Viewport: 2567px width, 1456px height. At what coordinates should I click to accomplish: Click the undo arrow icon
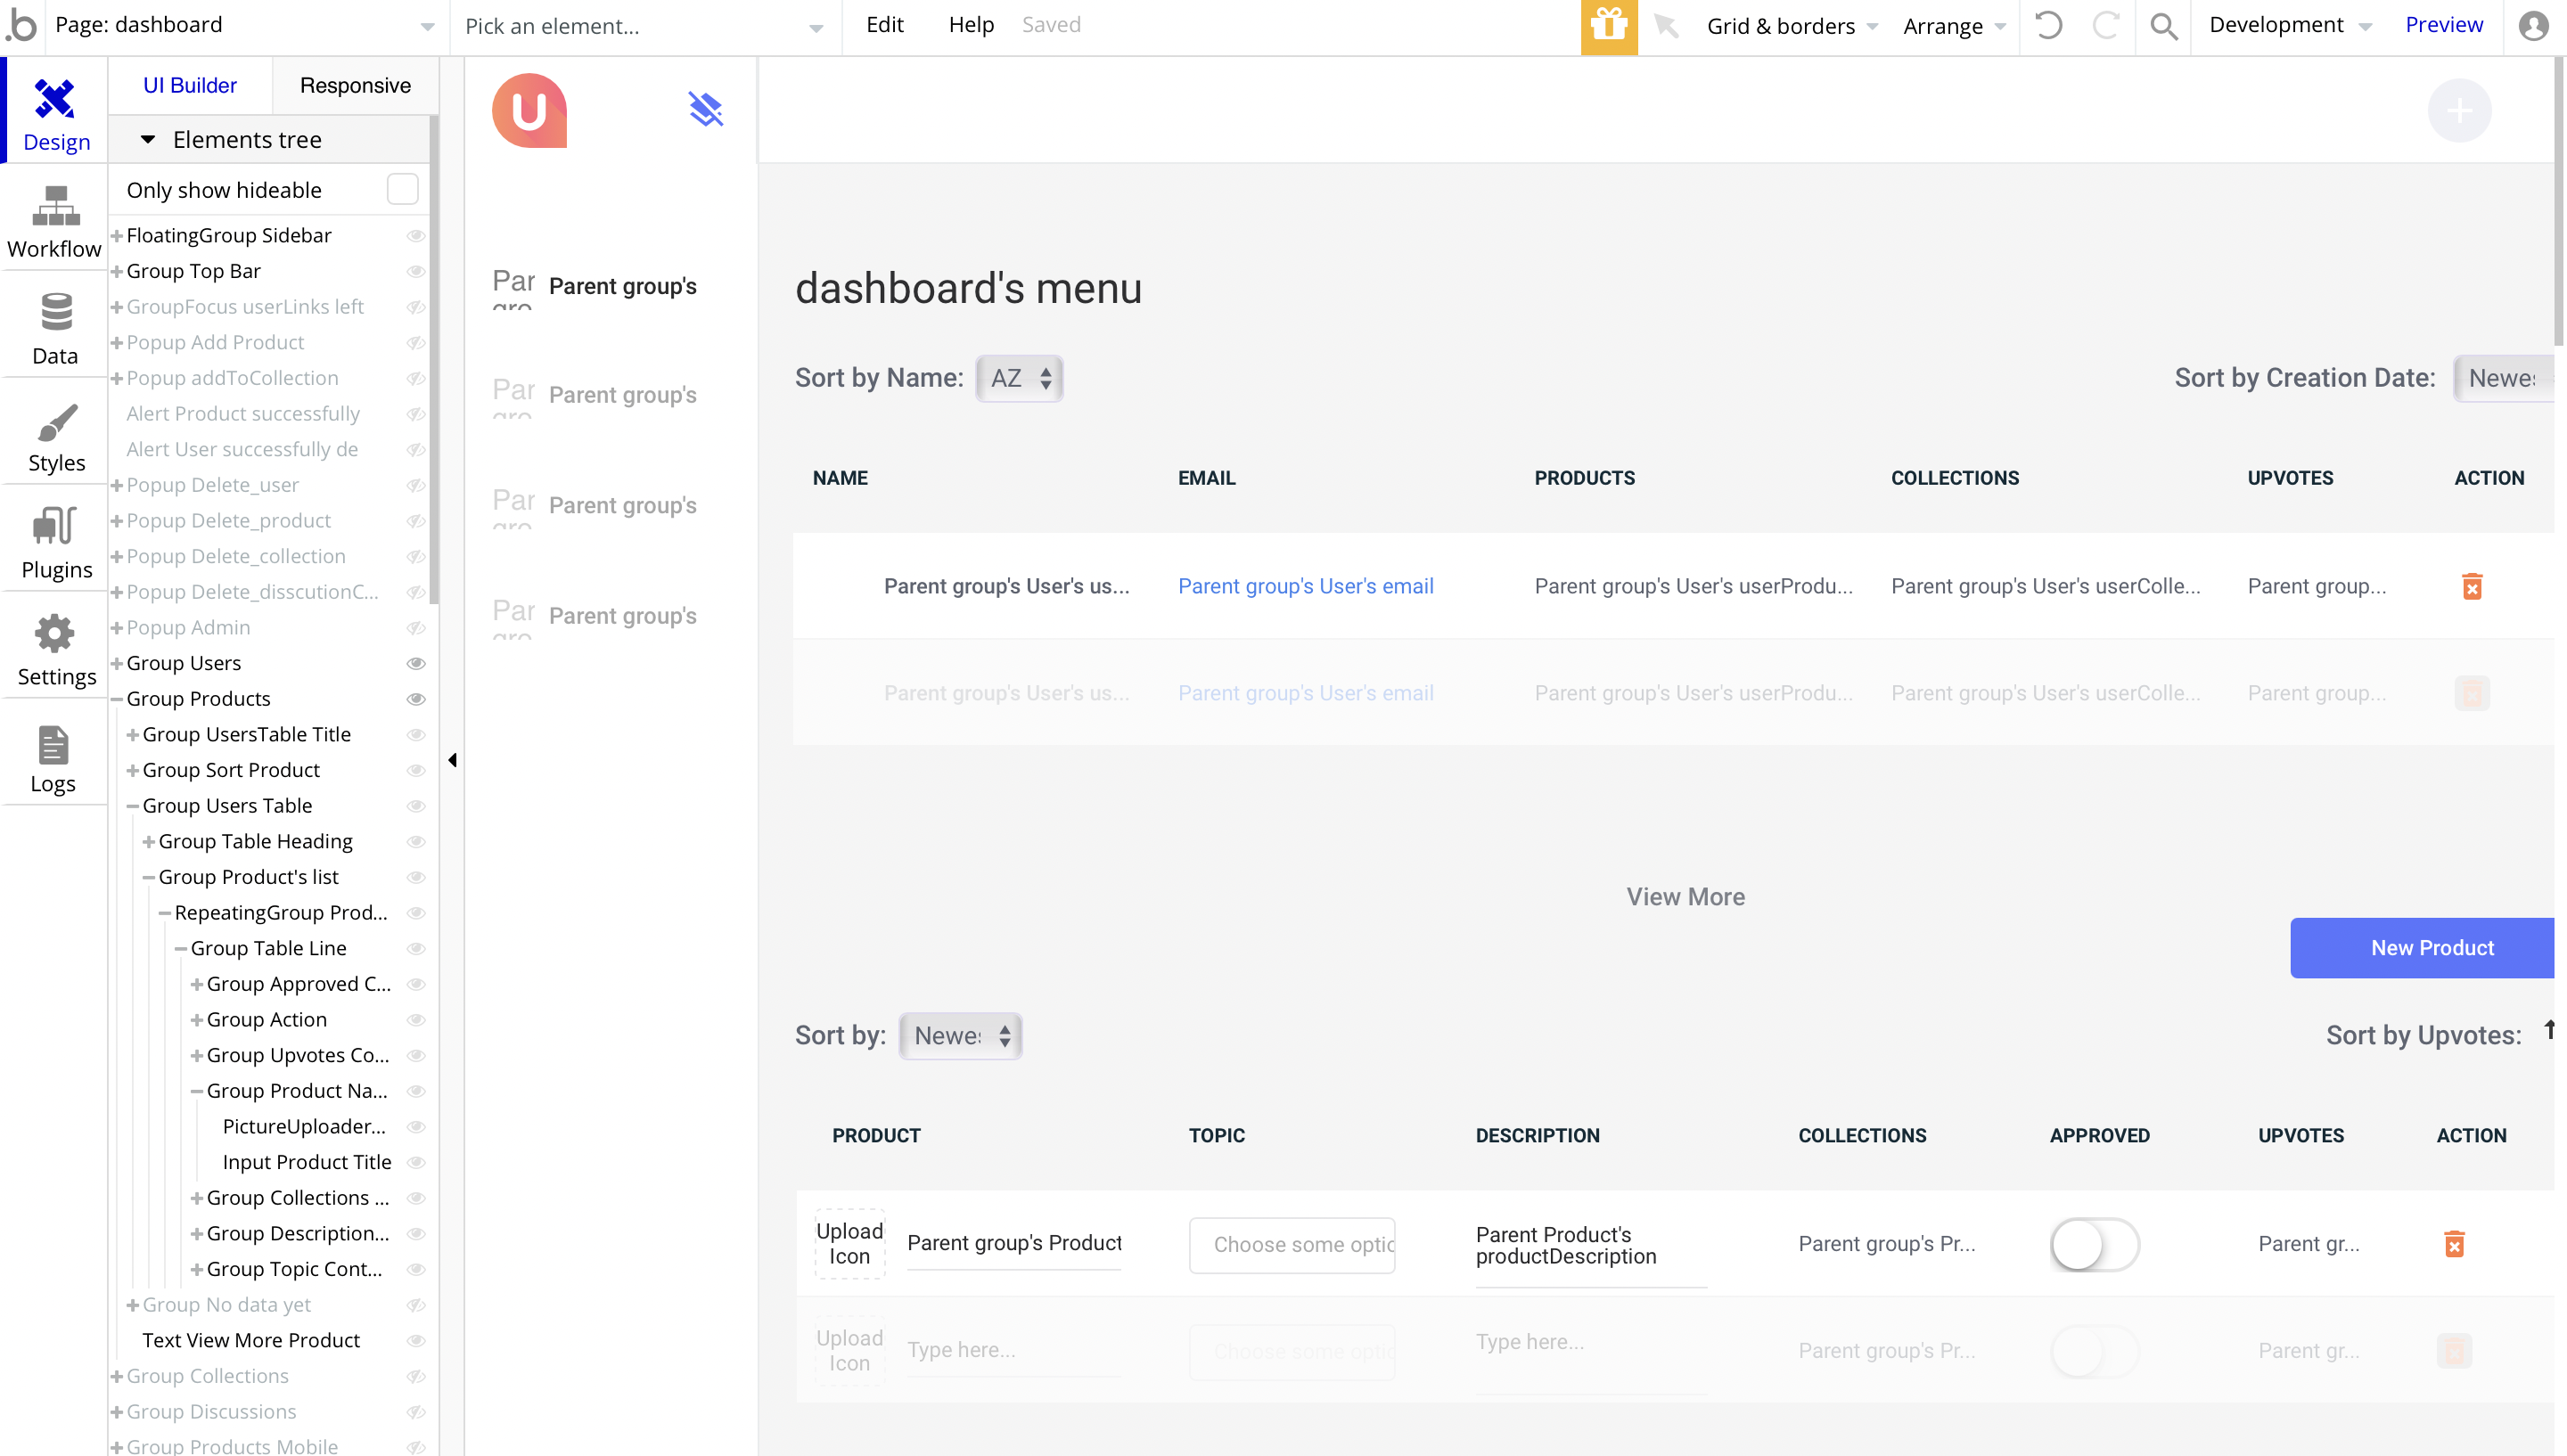click(x=2048, y=26)
